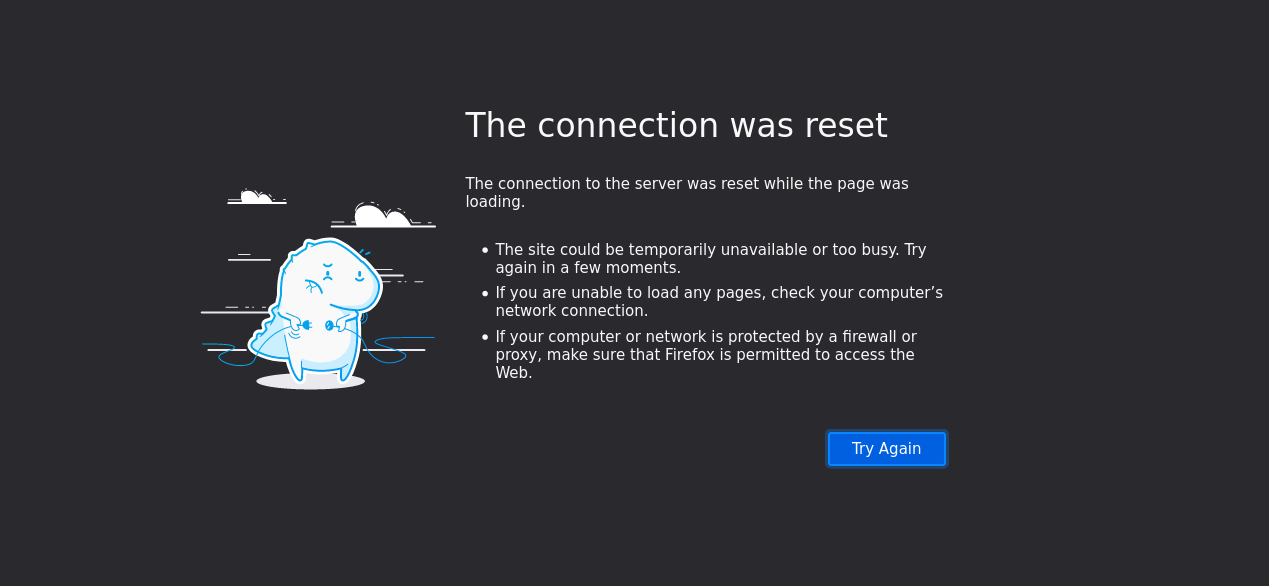Click the Try Again button

pos(886,449)
